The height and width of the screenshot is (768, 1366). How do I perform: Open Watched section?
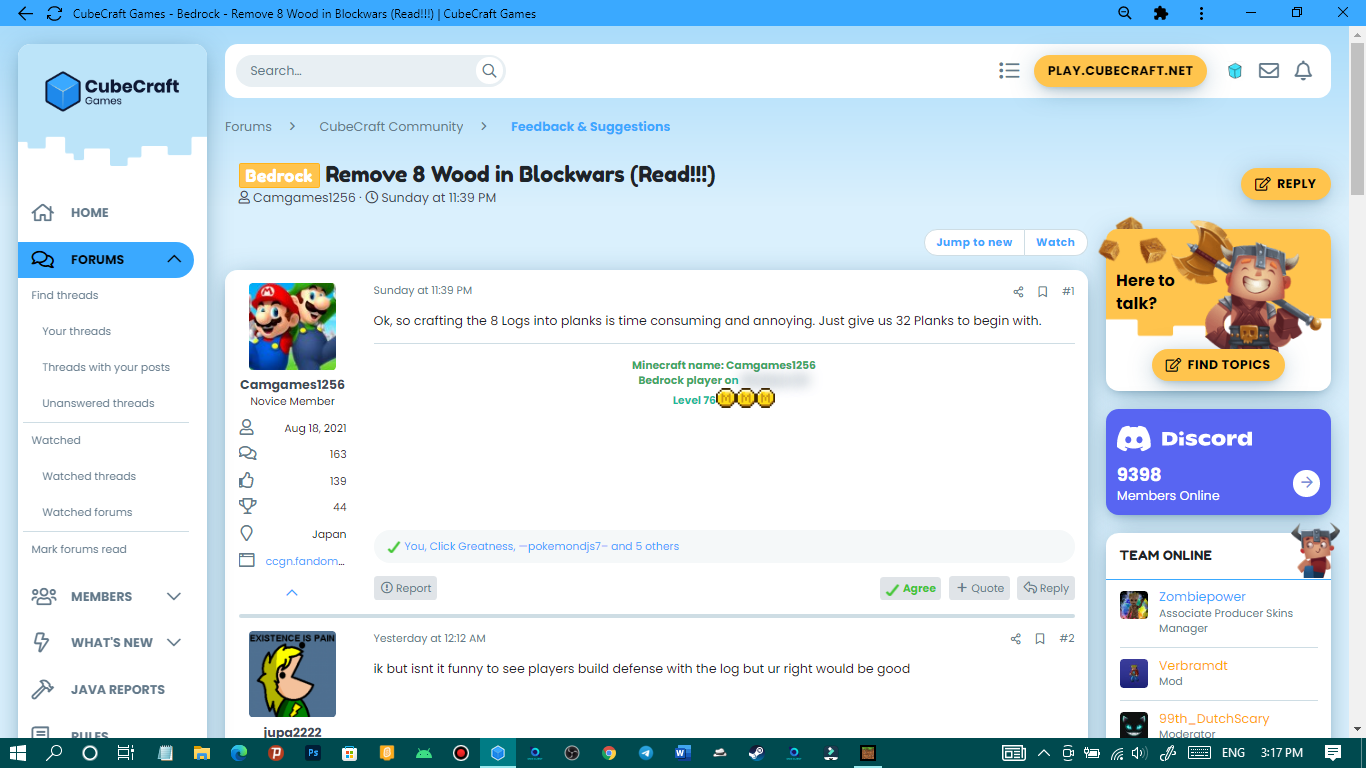56,440
